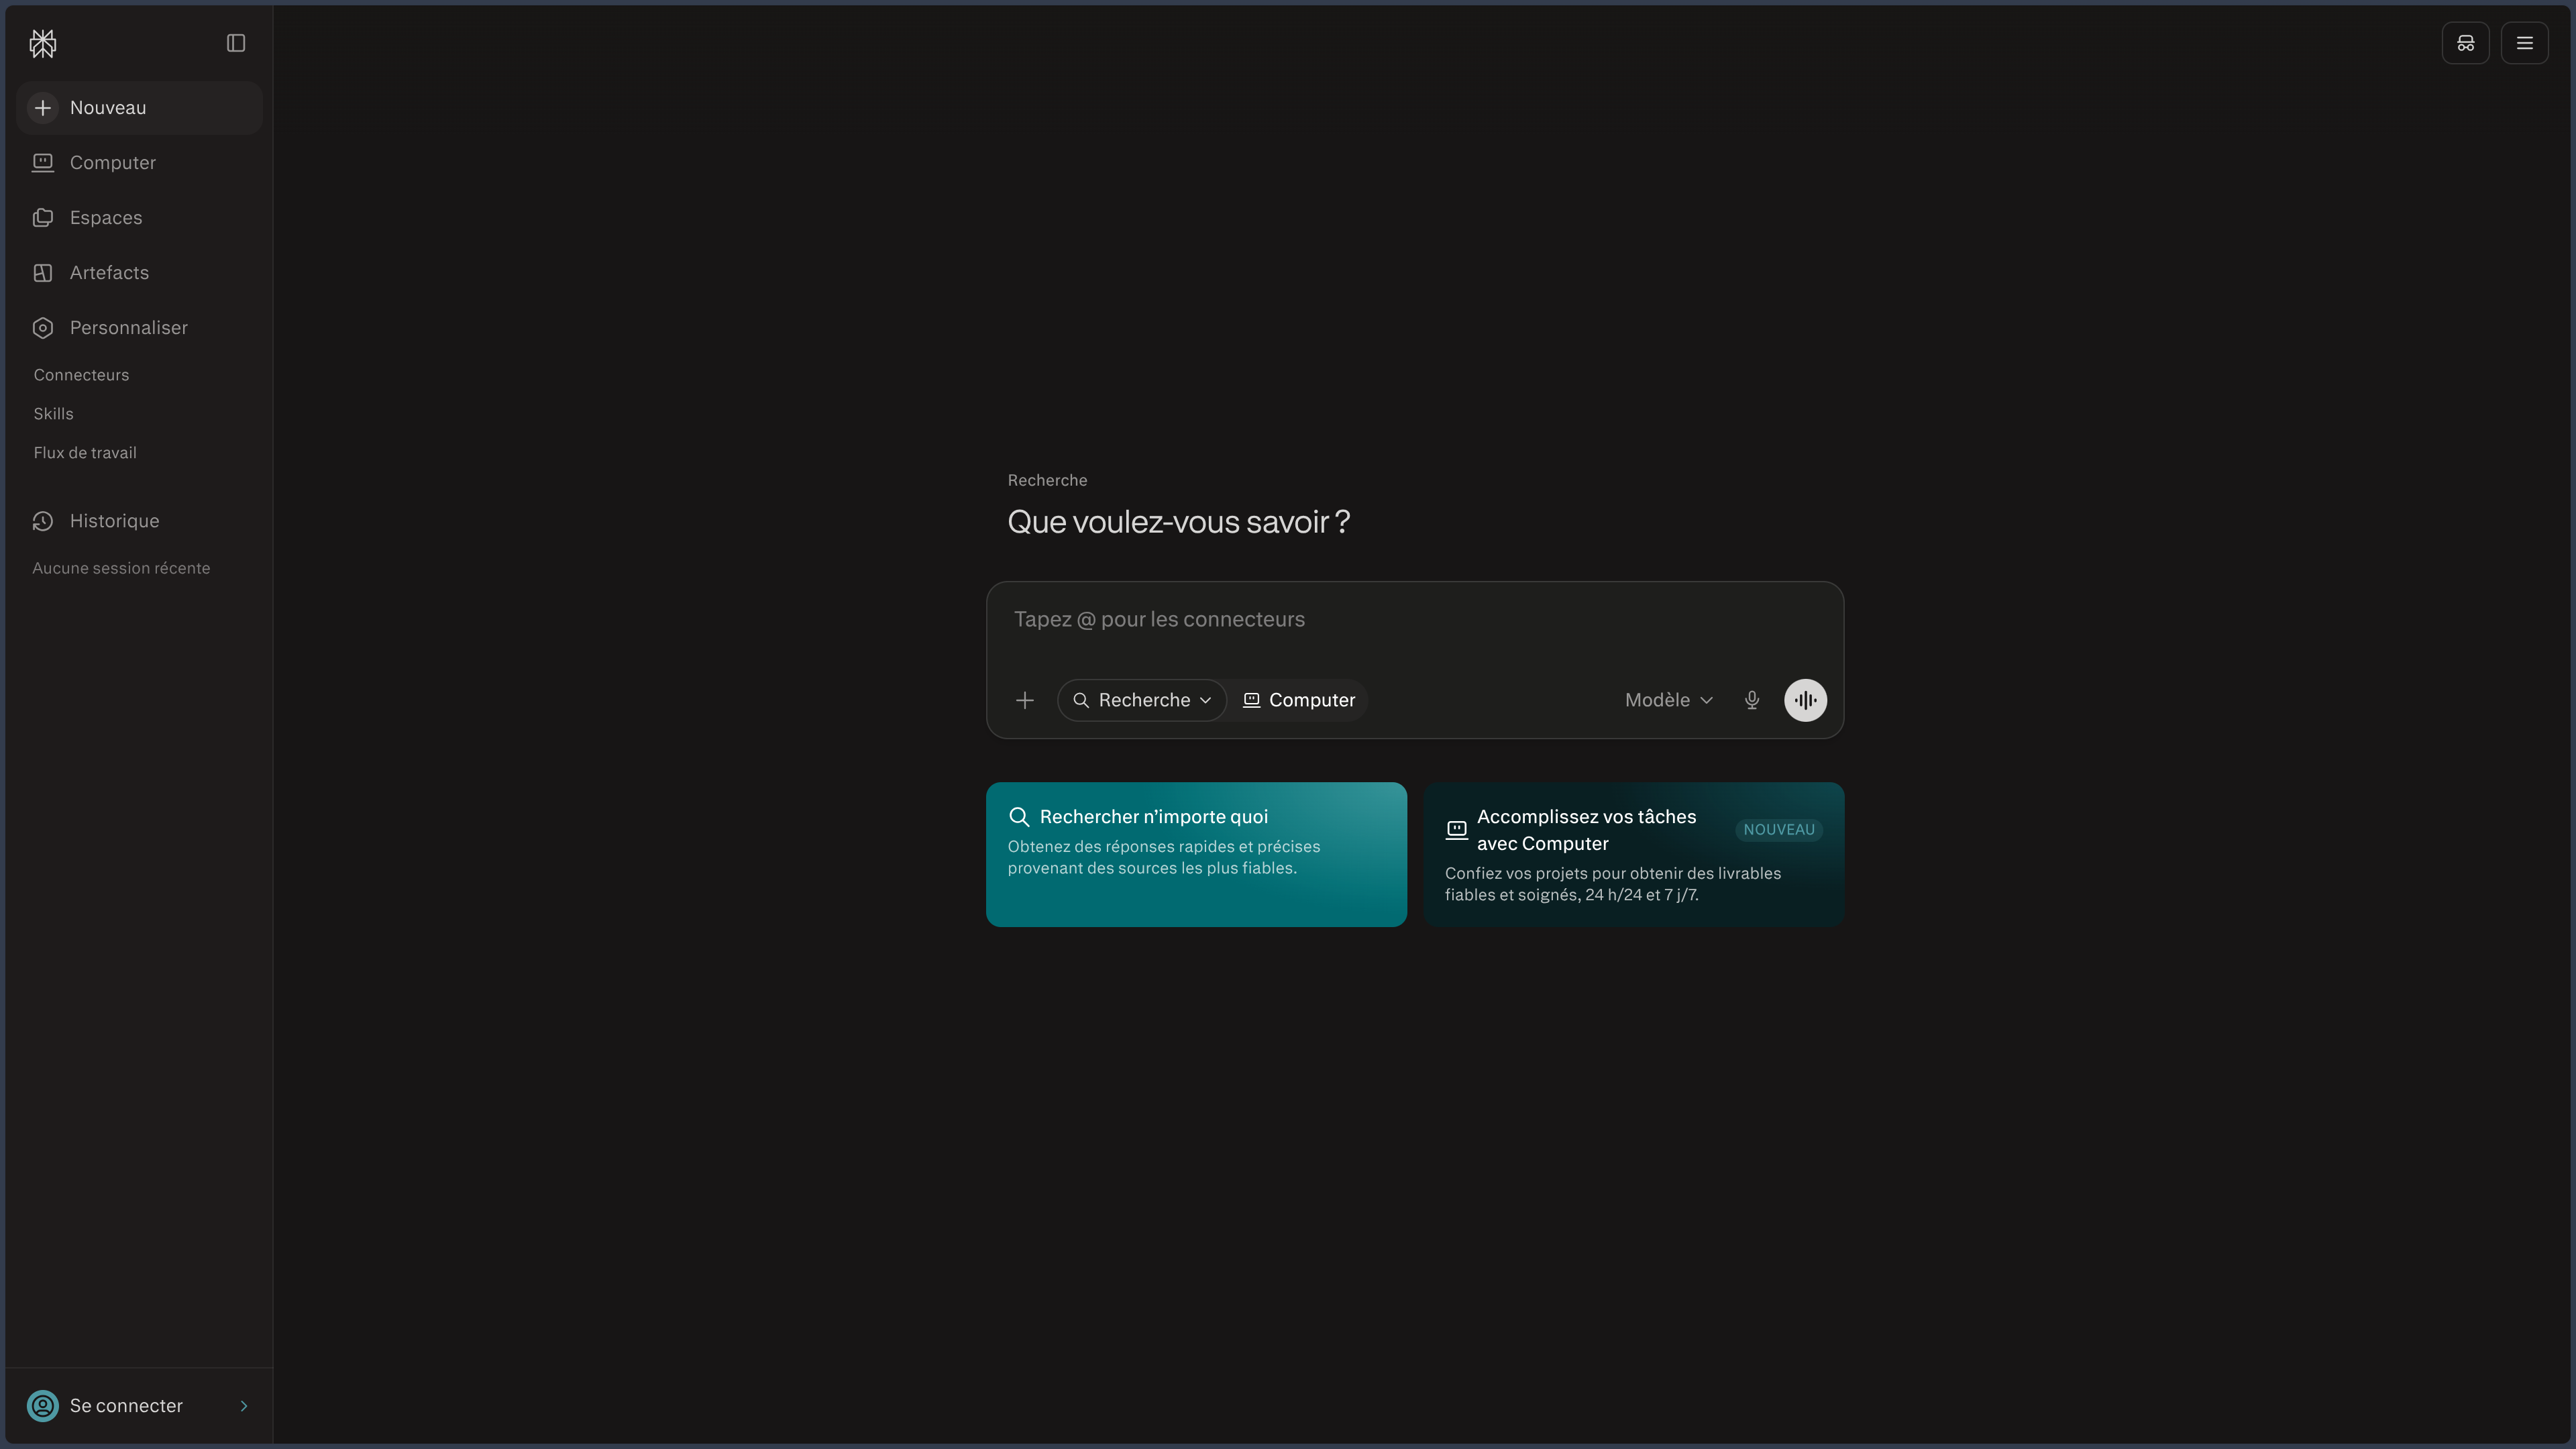Start a new thread via Nouveau
The image size is (2576, 1449).
pos(139,108)
